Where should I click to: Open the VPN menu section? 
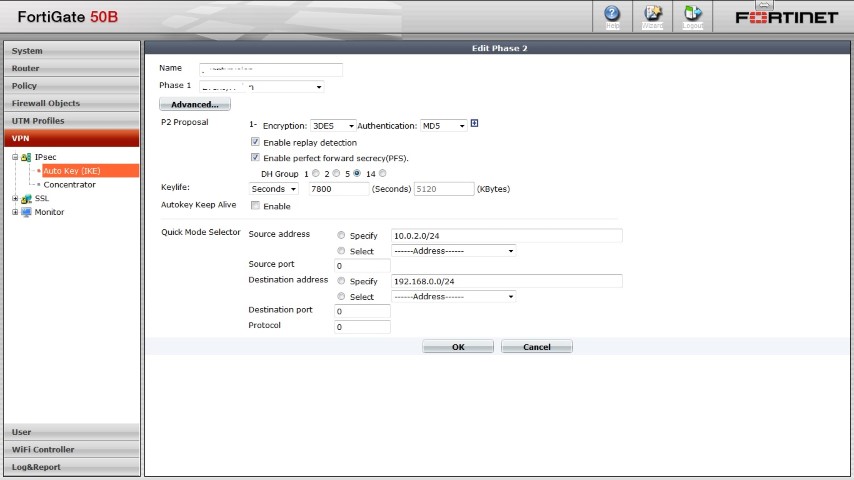[72, 138]
